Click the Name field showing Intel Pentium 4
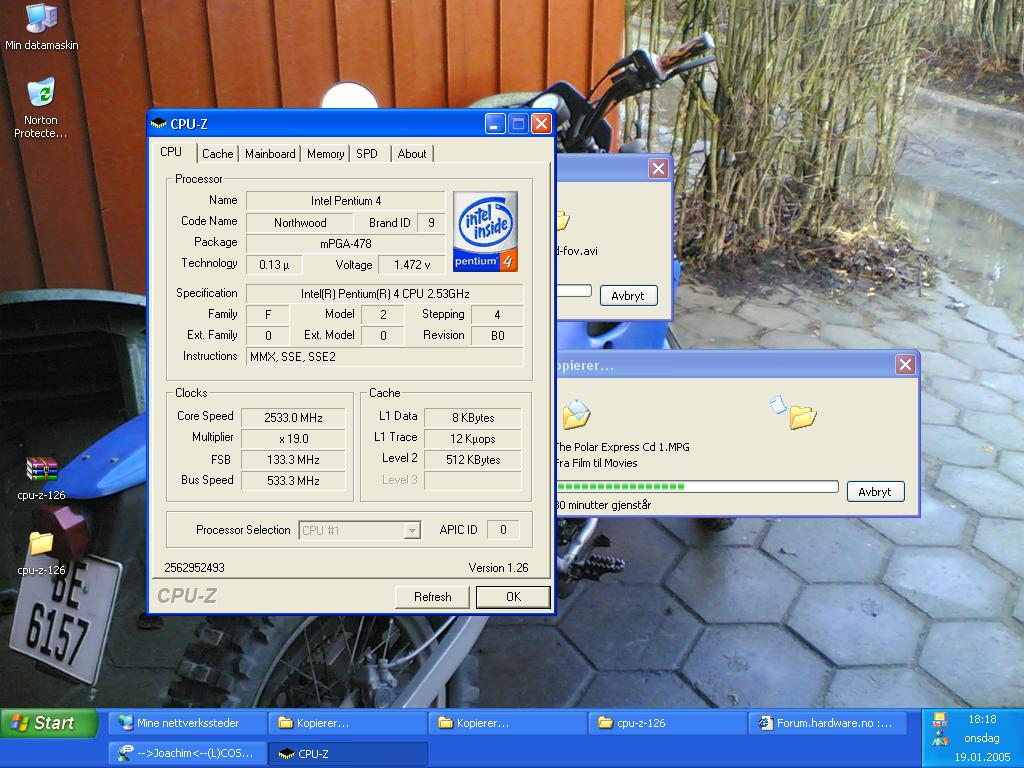The width and height of the screenshot is (1024, 768). tap(345, 200)
